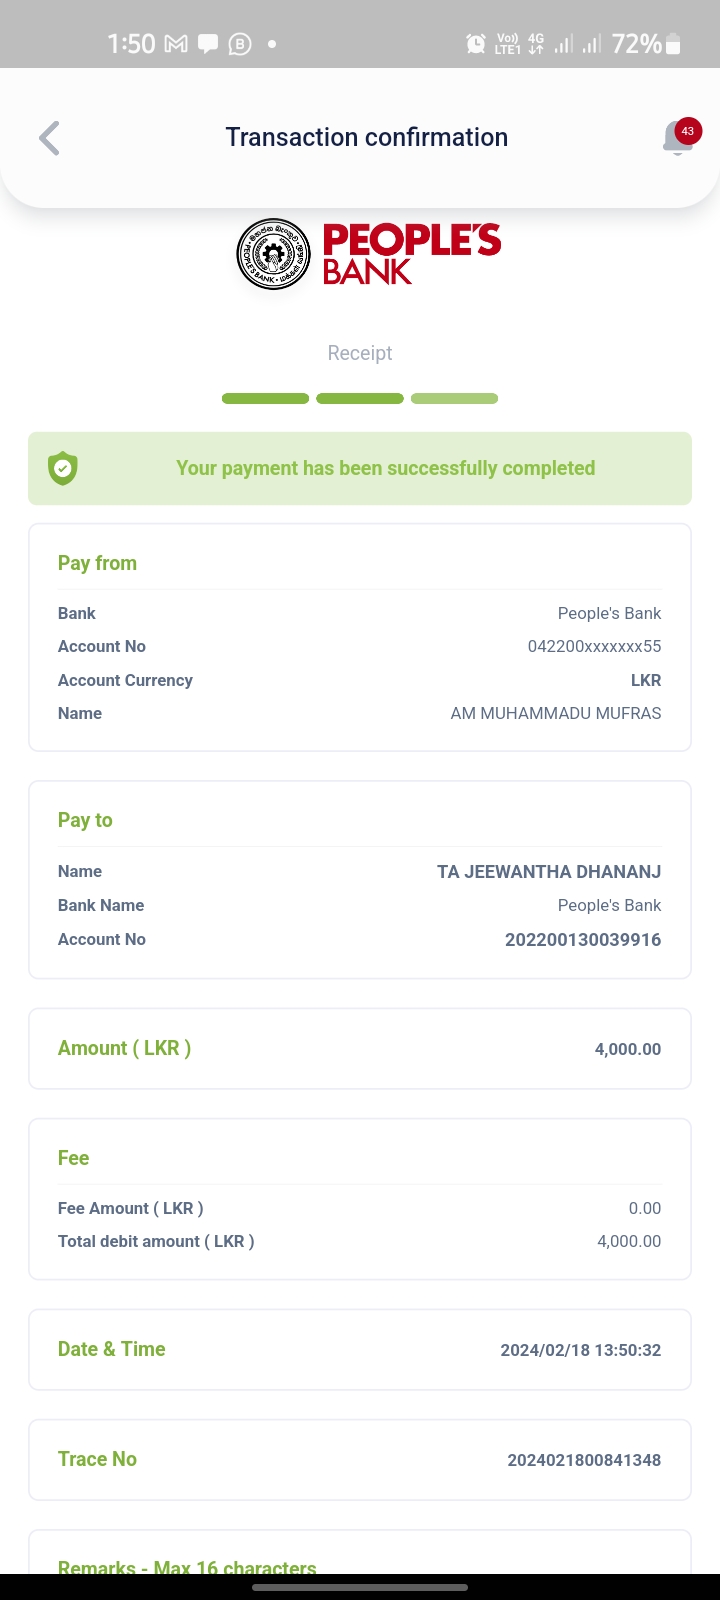Tap the green shield checkmark icon

point(63,468)
